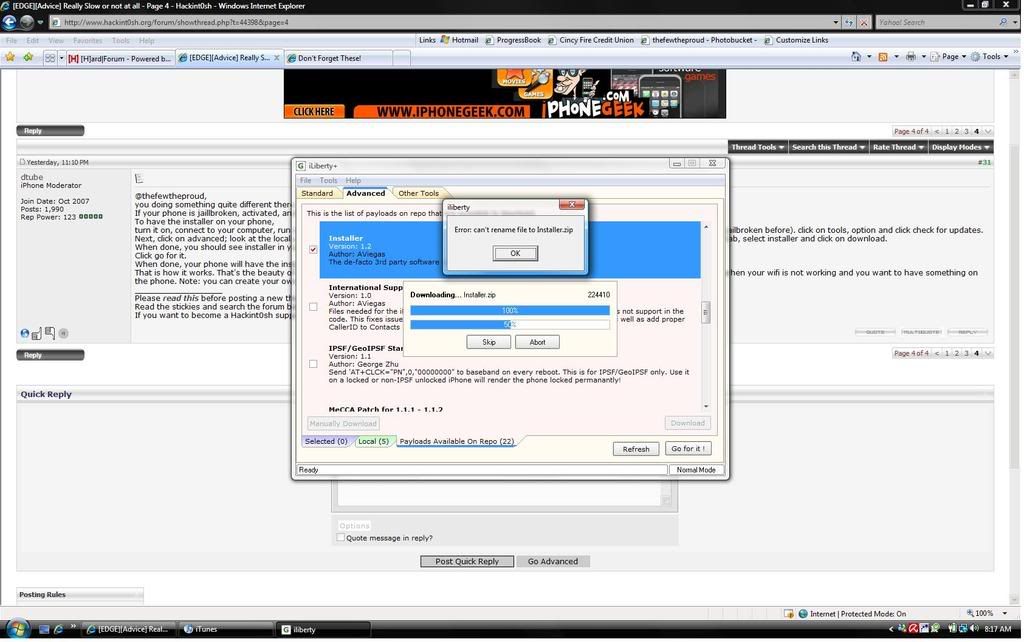This screenshot has width=1024, height=642.
Task: Click the red stop loading icon
Action: 864,22
